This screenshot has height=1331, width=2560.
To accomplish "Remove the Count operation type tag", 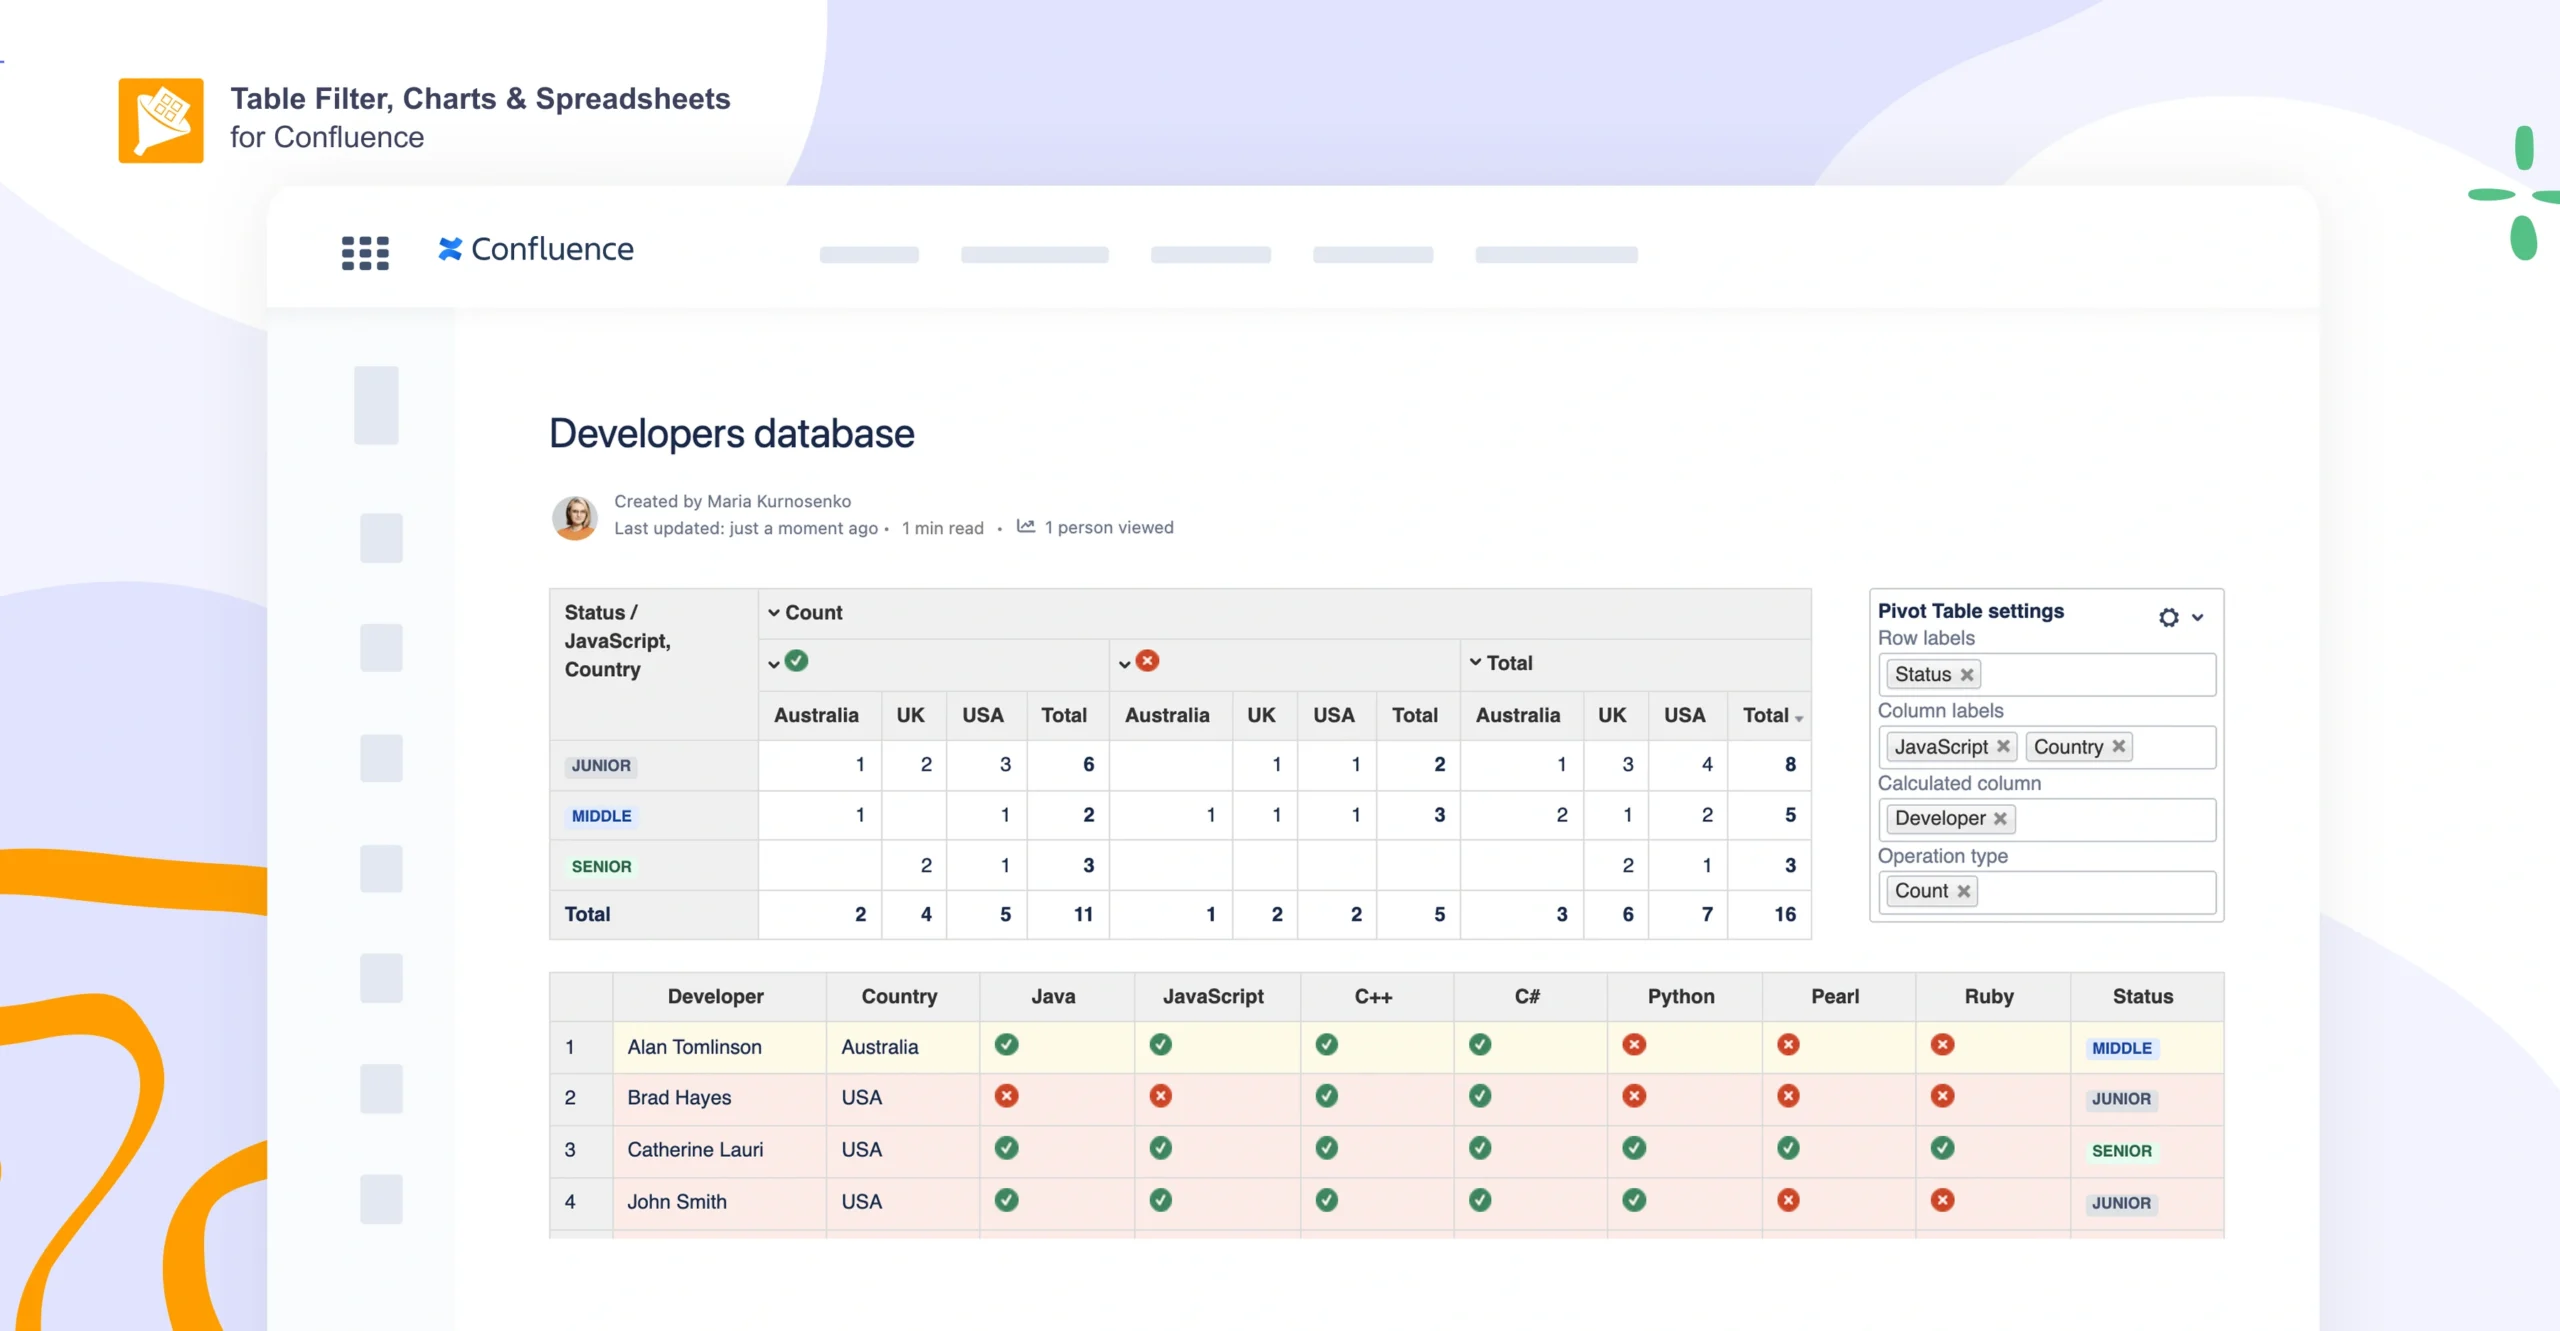I will 1963,891.
